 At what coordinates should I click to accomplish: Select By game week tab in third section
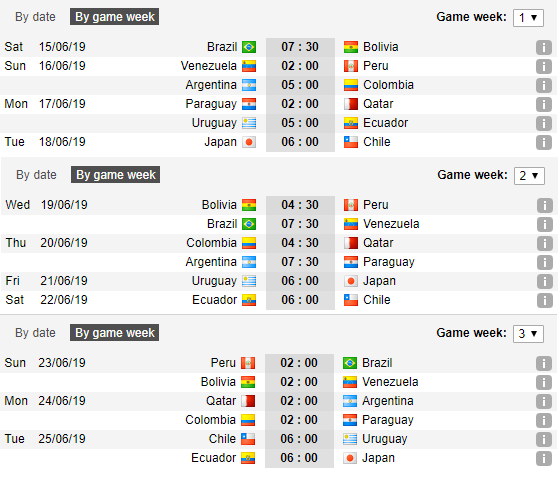114,333
